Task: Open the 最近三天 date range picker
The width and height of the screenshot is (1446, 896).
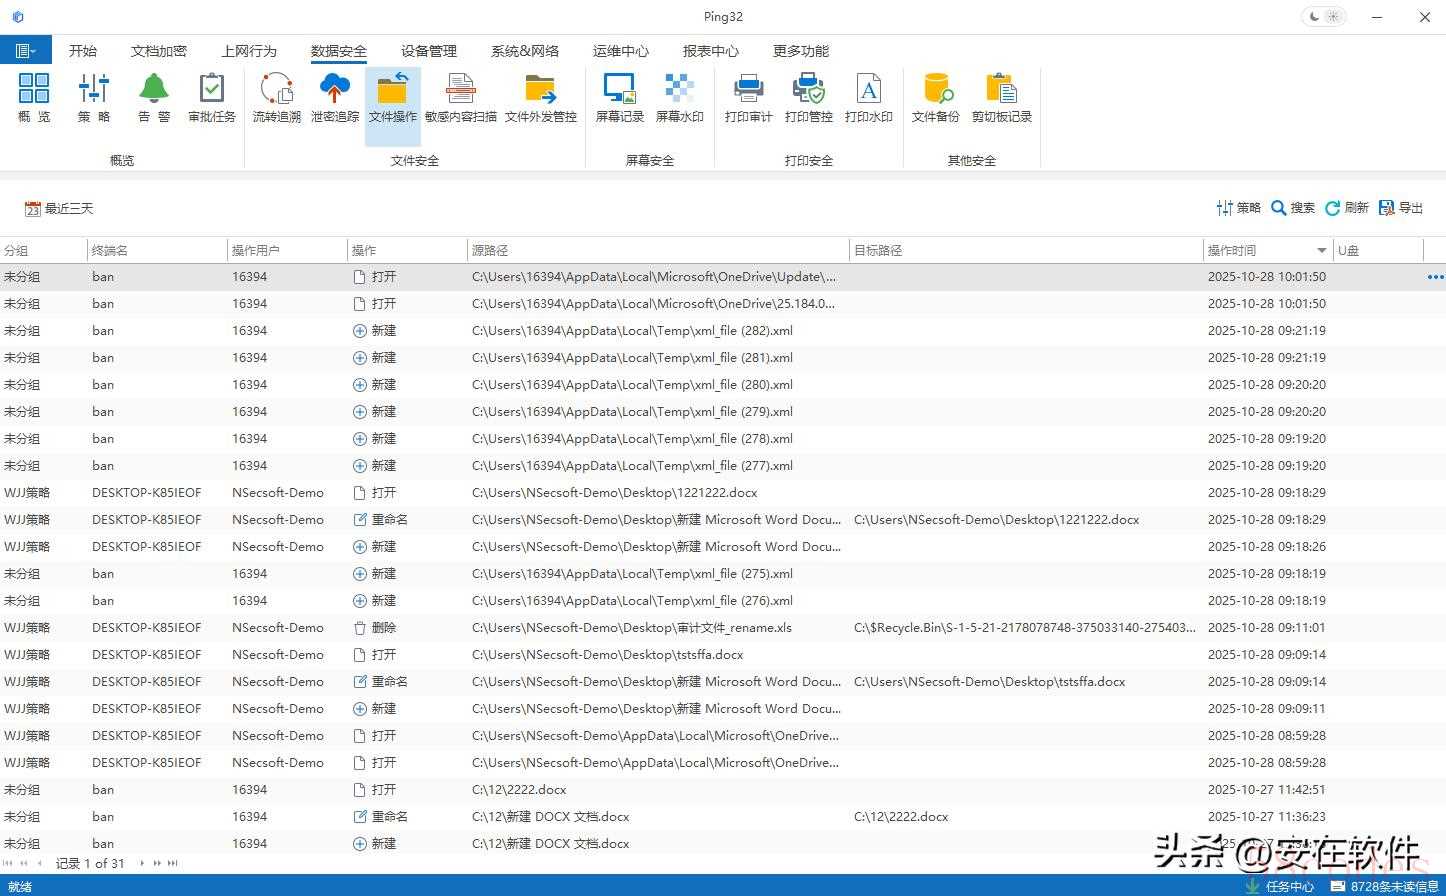Action: 59,208
